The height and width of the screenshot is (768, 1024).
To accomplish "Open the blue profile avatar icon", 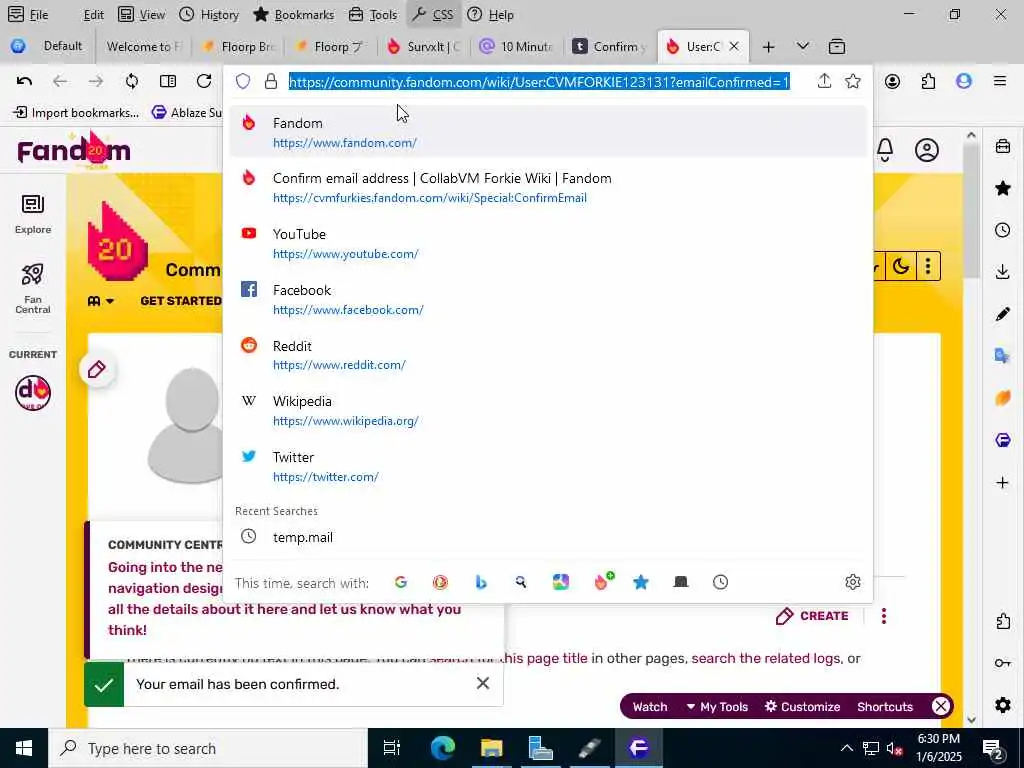I will point(964,81).
